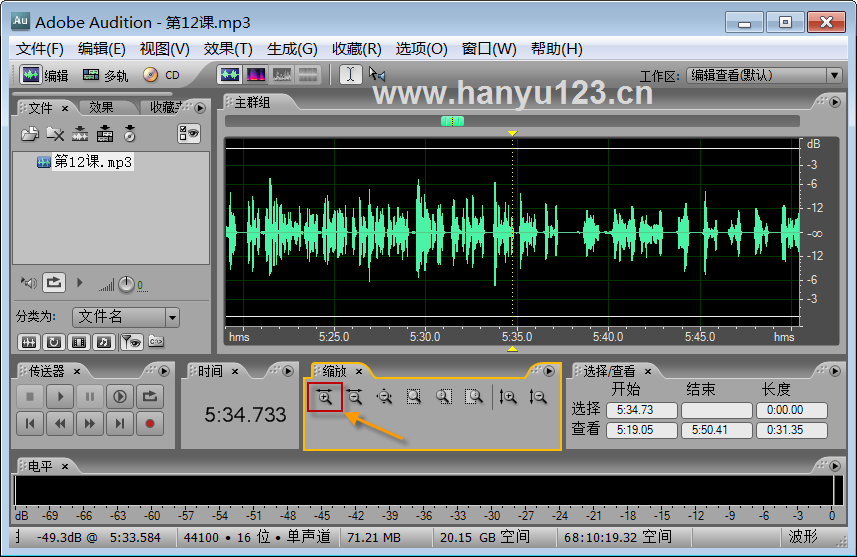Open 选择/查看 panel options menu arrow
The image size is (857, 557).
(x=835, y=371)
